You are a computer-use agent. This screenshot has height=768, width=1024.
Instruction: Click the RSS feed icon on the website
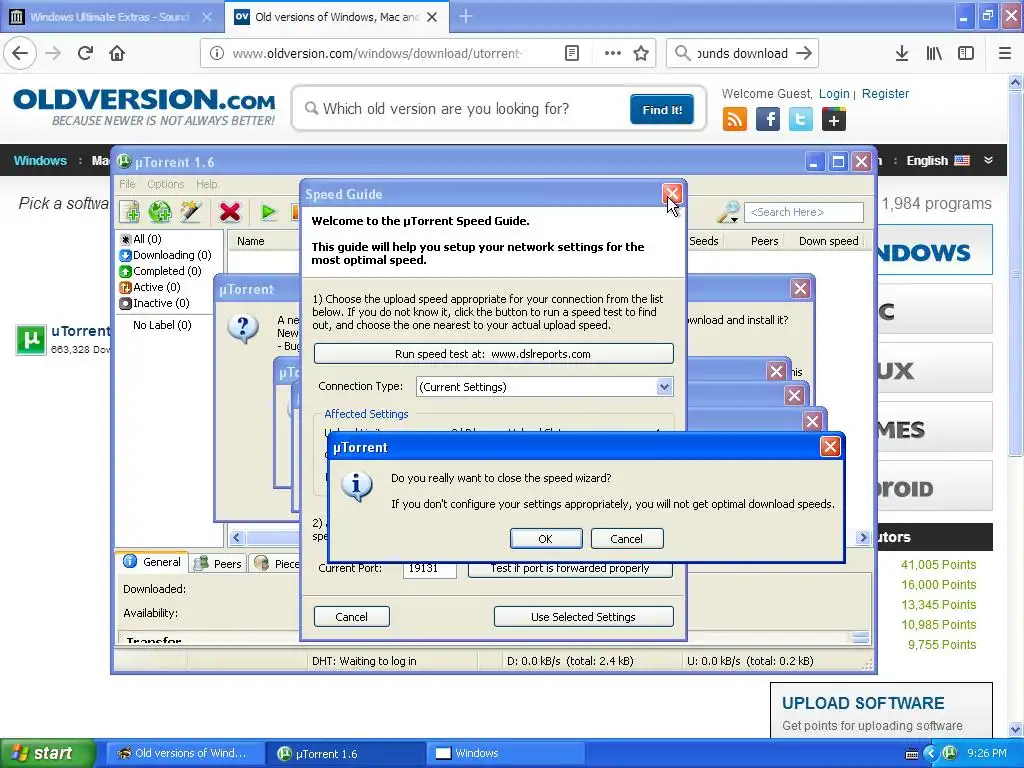click(735, 120)
